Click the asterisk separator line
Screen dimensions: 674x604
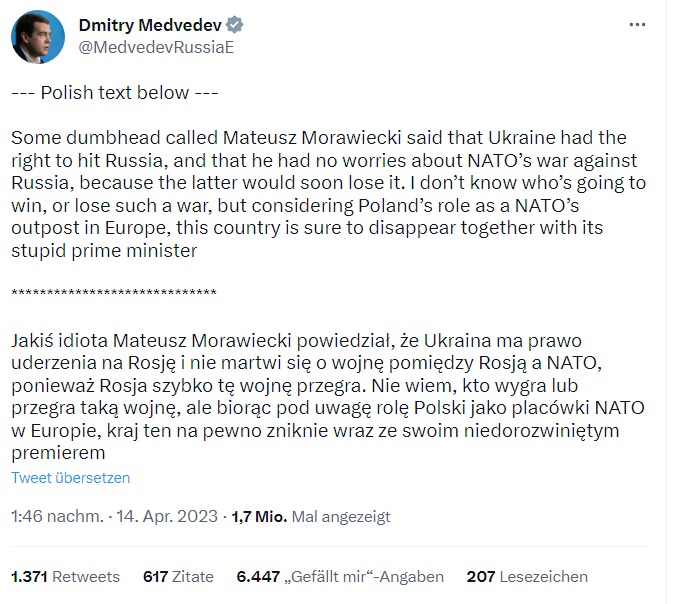(113, 290)
